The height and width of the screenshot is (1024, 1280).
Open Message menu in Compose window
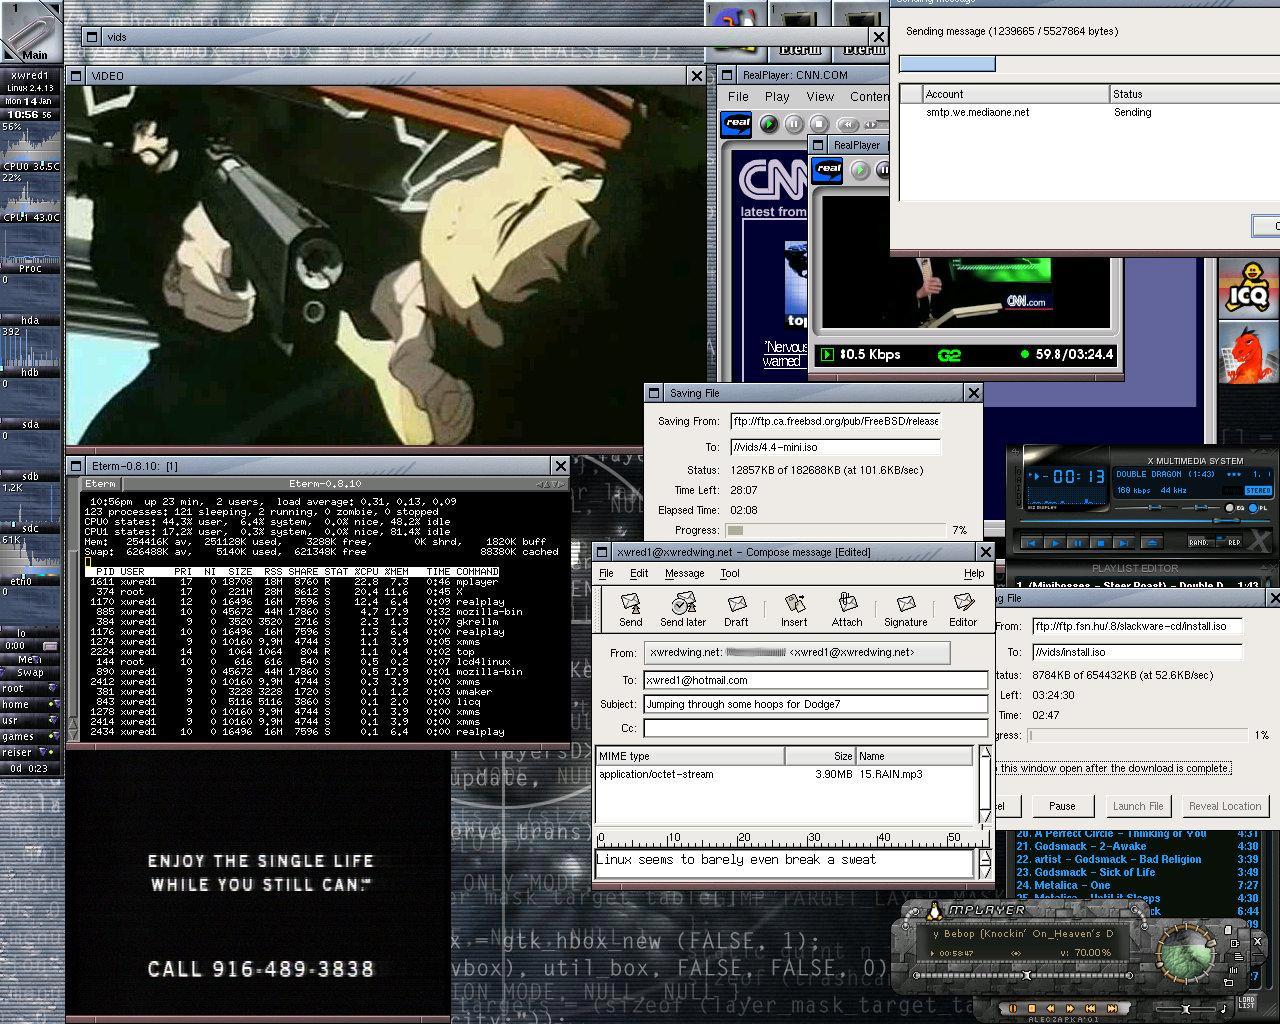684,573
